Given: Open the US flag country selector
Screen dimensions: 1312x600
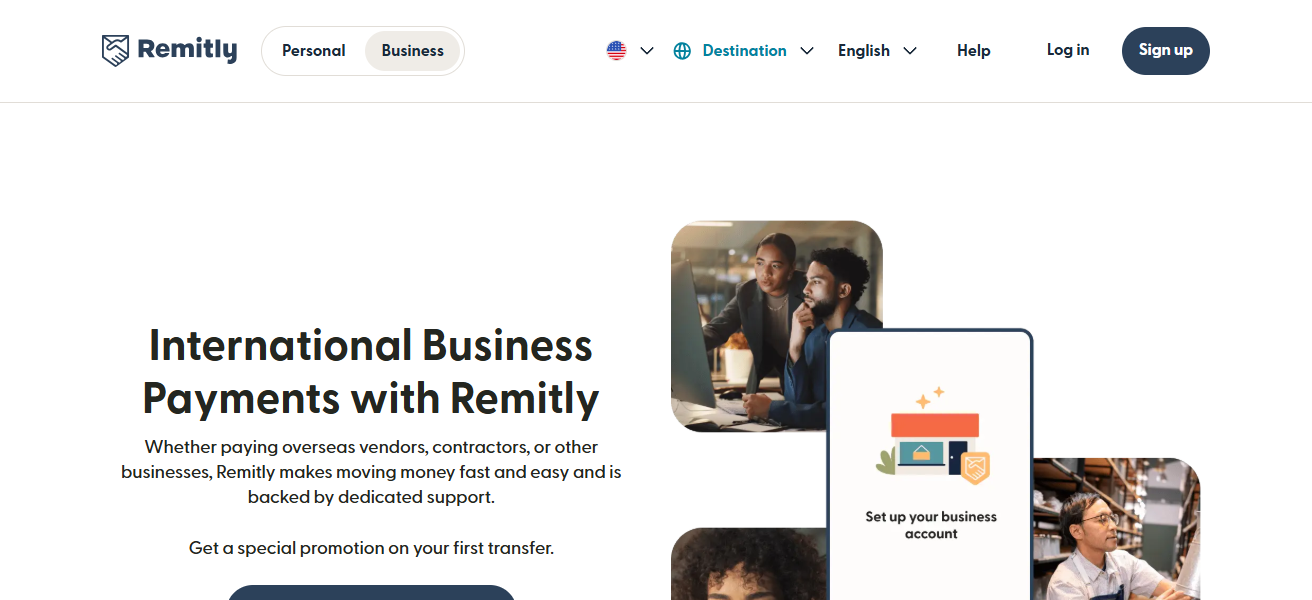Looking at the screenshot, I should tap(616, 50).
